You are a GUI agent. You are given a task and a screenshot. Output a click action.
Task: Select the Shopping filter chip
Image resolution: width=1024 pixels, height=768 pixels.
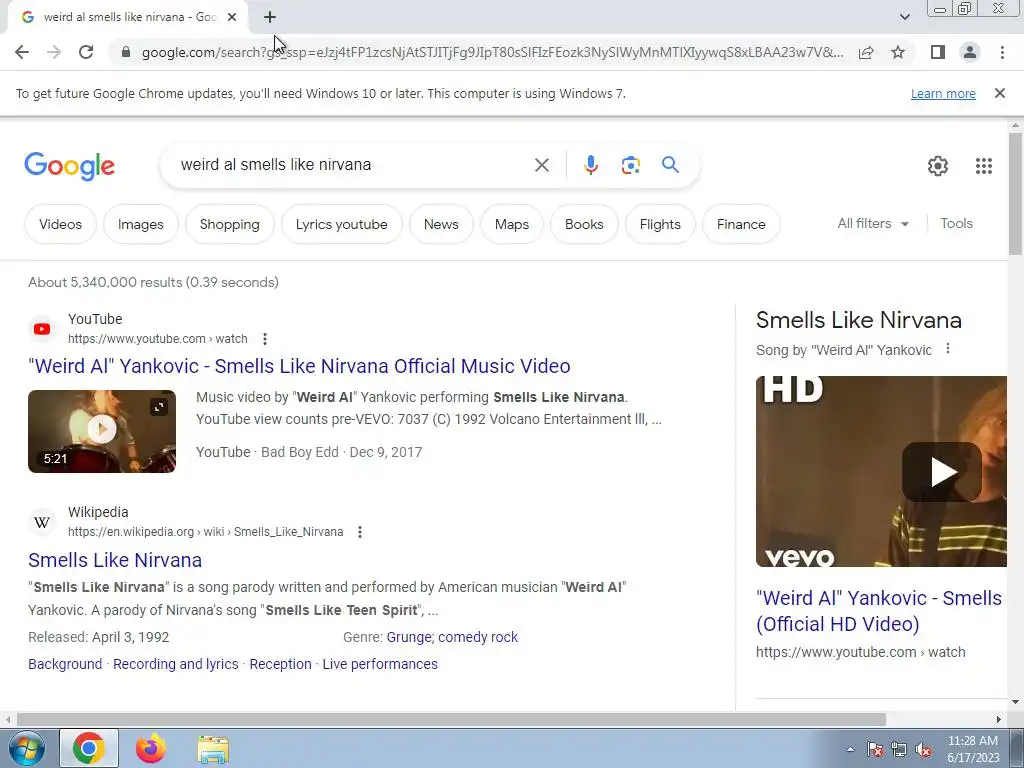[229, 224]
